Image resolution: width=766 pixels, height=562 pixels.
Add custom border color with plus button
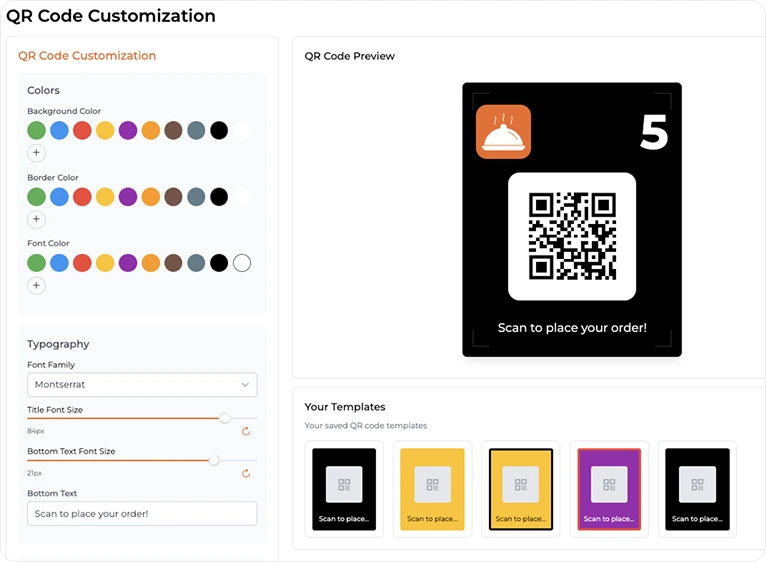tap(36, 219)
